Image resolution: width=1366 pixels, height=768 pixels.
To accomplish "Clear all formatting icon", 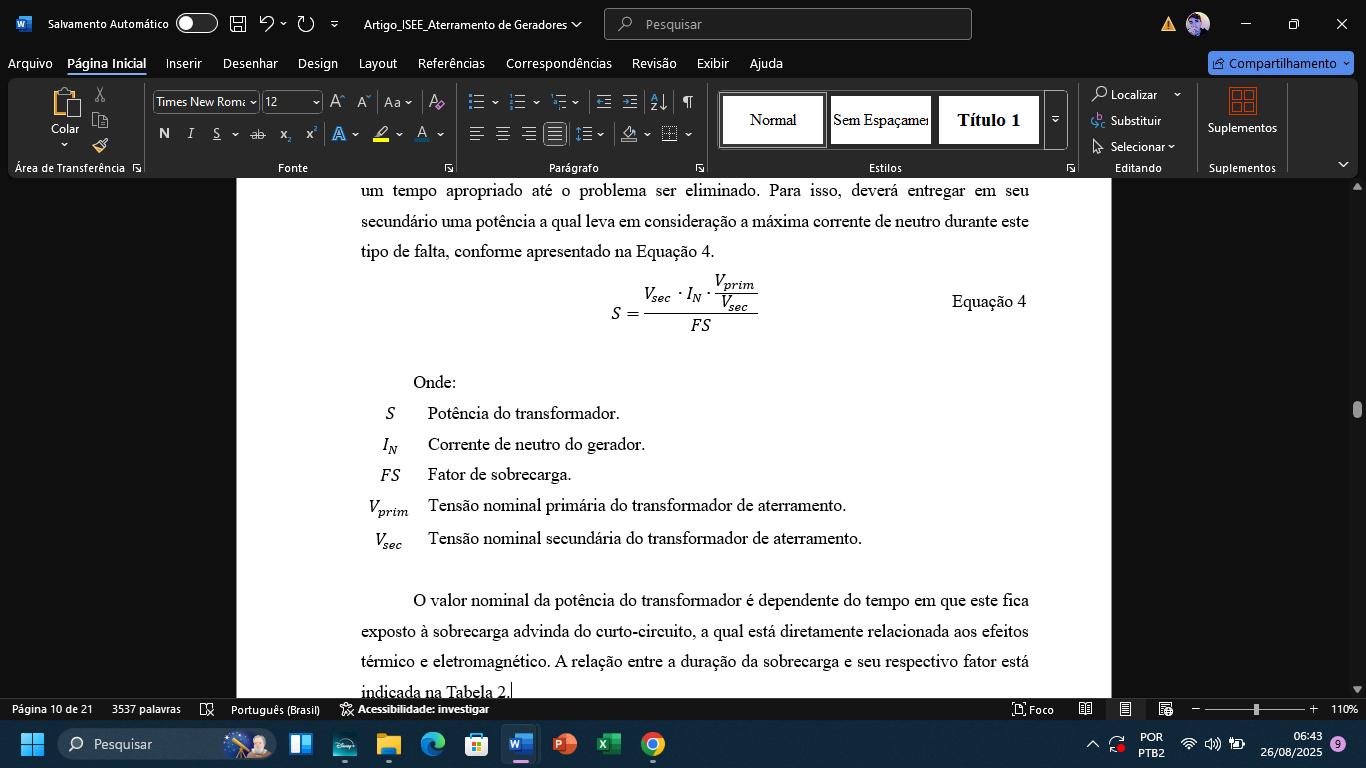I will coord(436,102).
